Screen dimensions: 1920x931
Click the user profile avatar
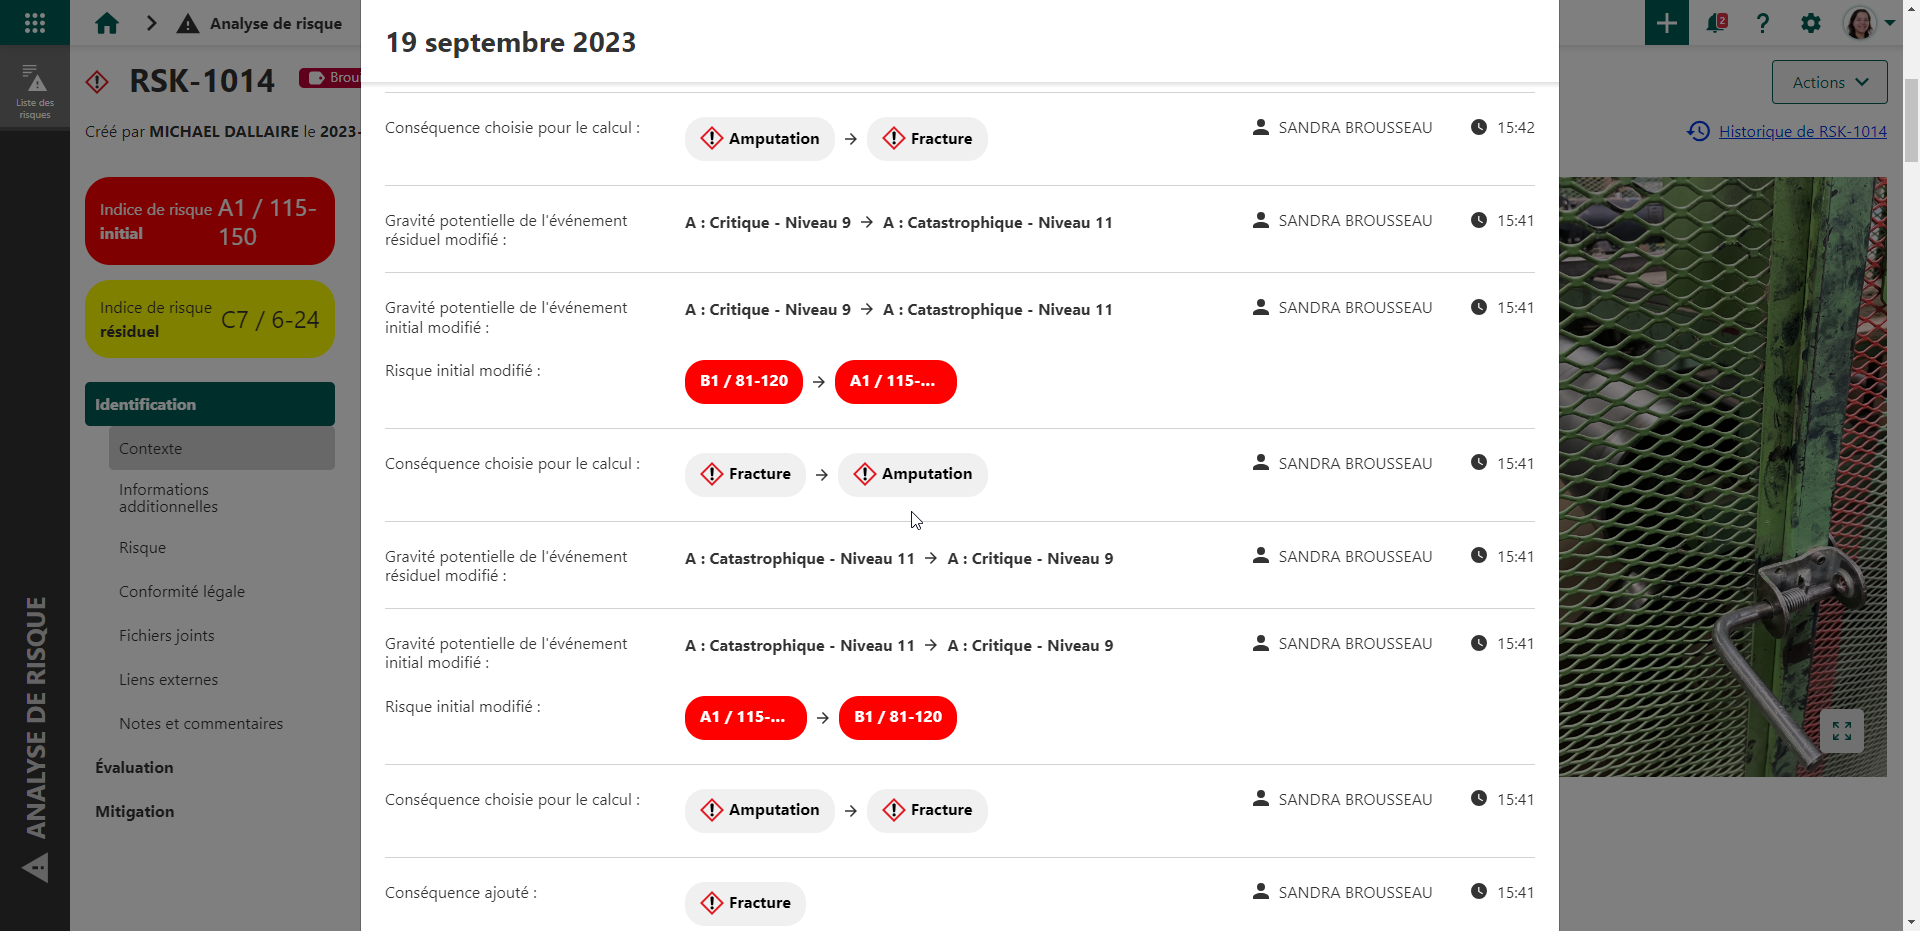click(1860, 23)
